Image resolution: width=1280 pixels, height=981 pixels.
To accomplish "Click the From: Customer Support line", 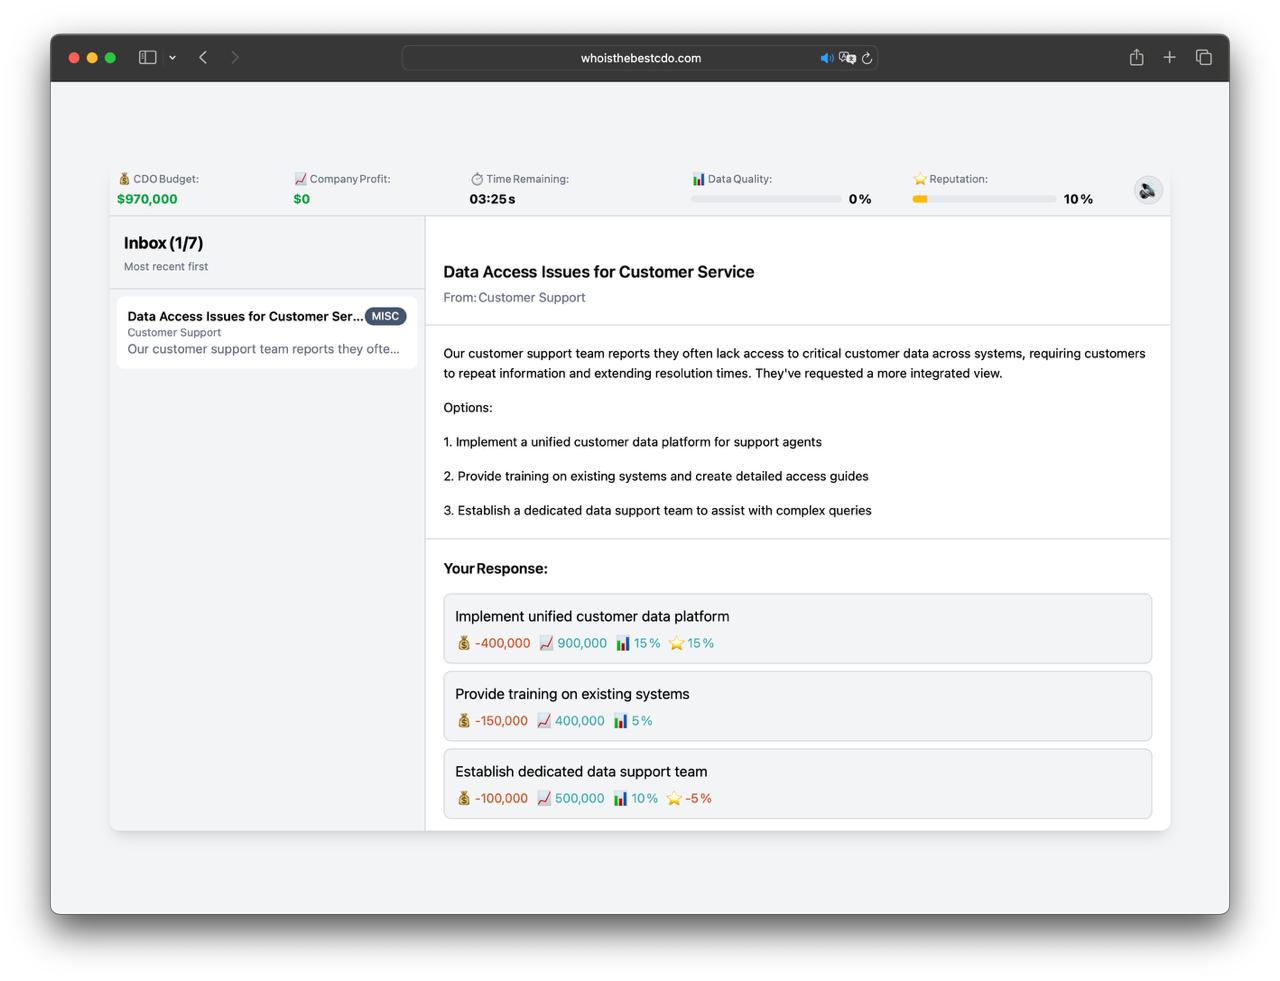I will click(x=514, y=297).
